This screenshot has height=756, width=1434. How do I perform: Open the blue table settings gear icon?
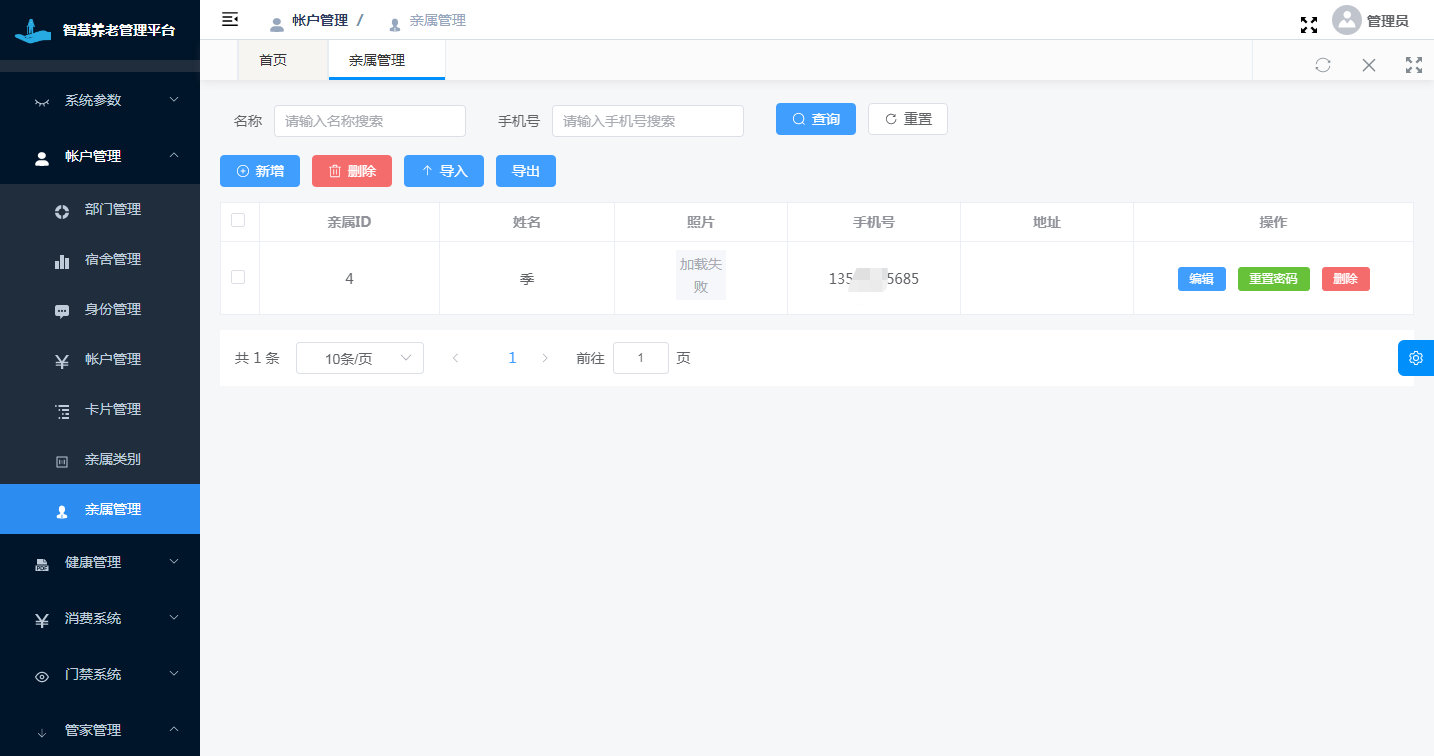(x=1415, y=357)
